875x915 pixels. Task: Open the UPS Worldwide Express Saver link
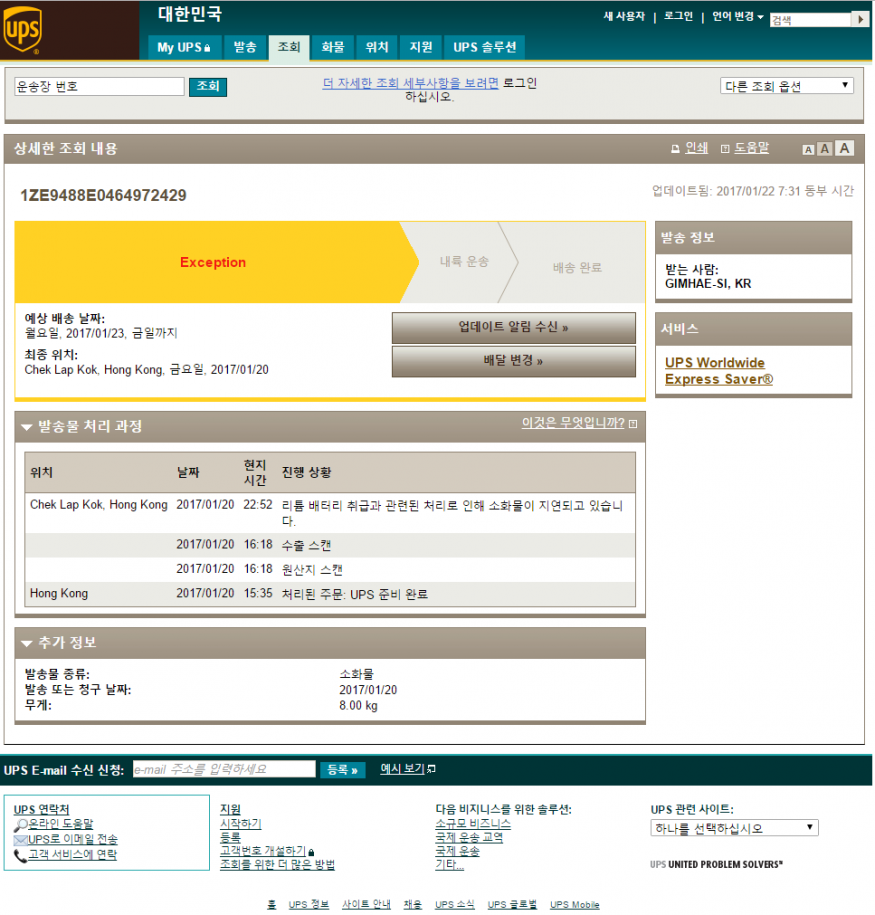719,371
